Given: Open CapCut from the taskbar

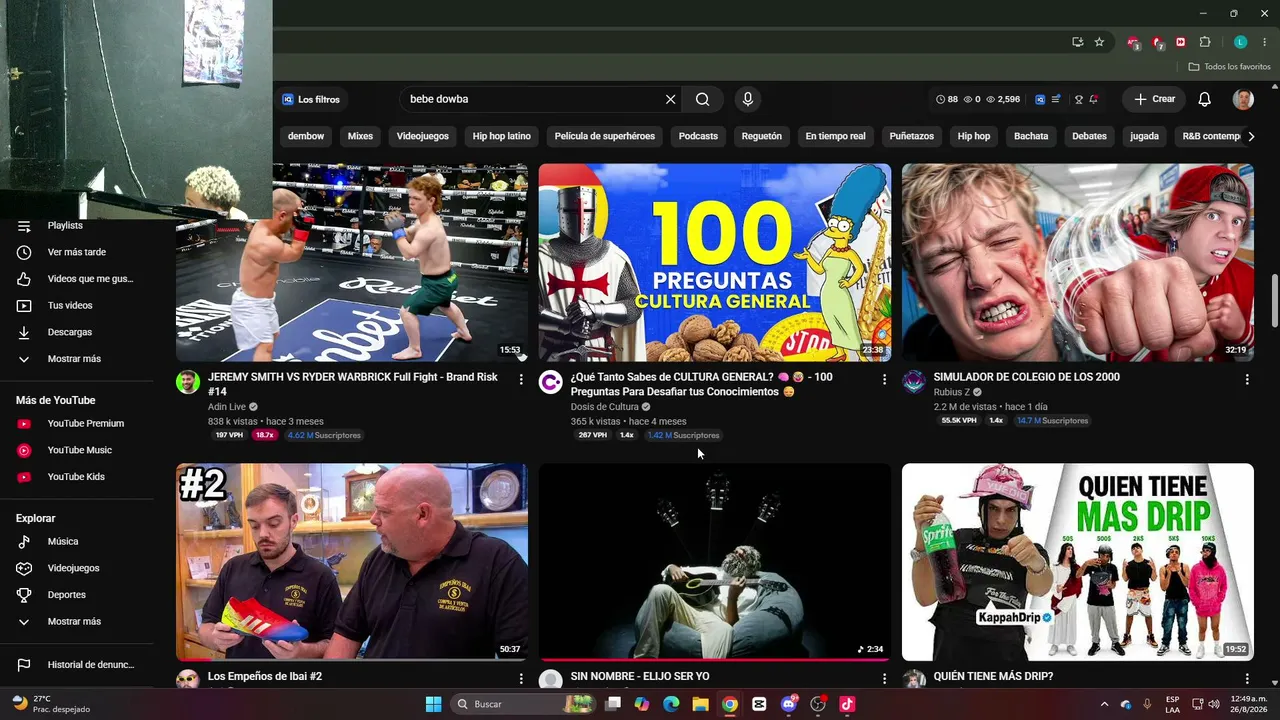Looking at the screenshot, I should click(x=759, y=704).
